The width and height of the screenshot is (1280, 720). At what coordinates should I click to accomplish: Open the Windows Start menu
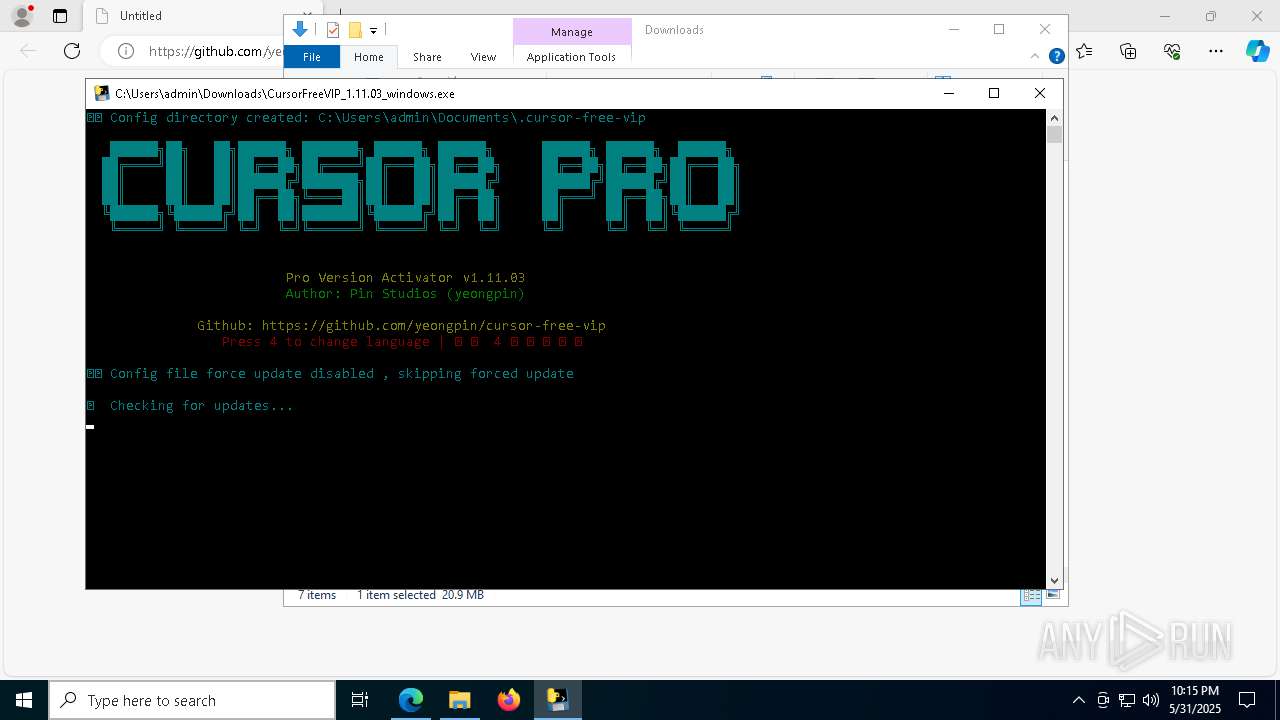point(24,700)
